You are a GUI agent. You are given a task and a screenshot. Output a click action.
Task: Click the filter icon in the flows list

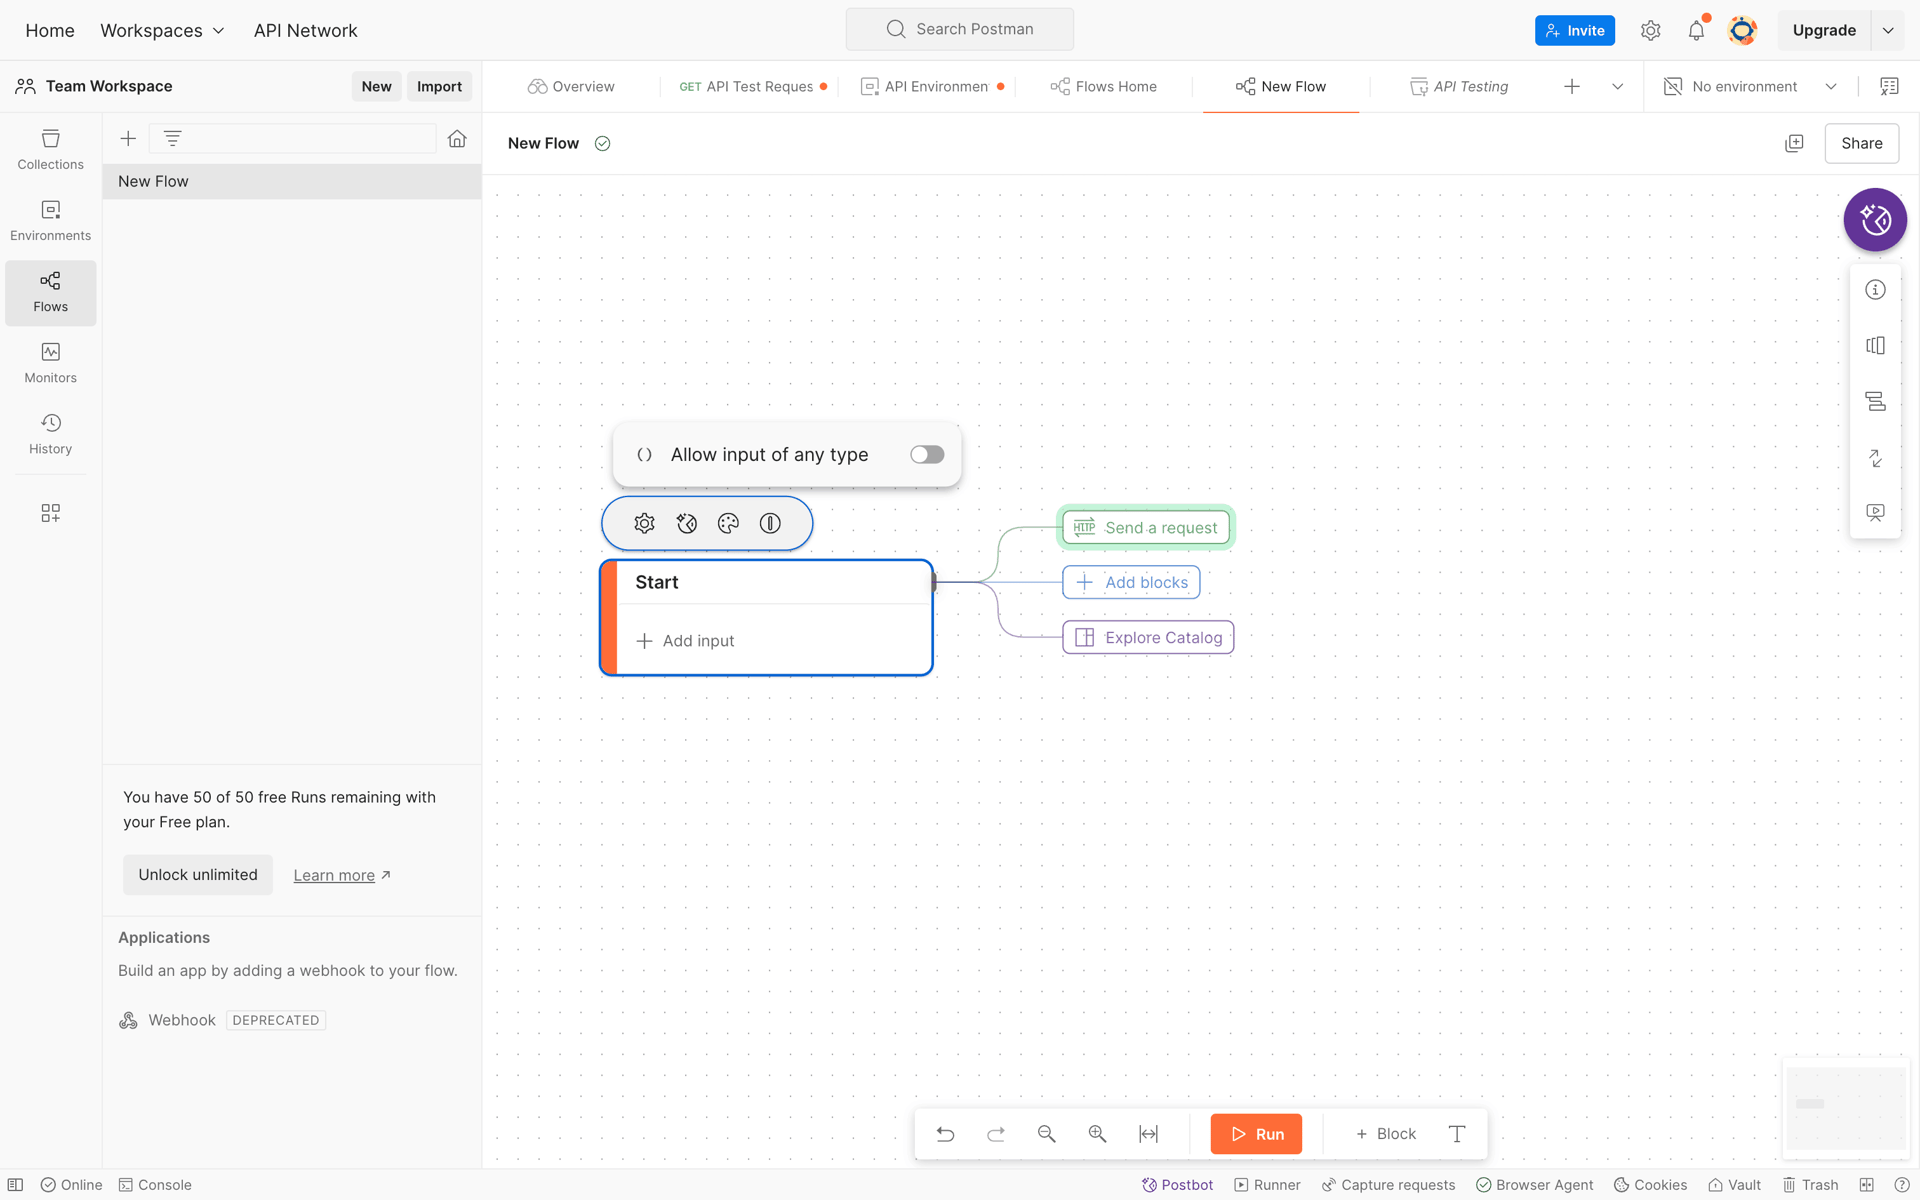pos(172,139)
